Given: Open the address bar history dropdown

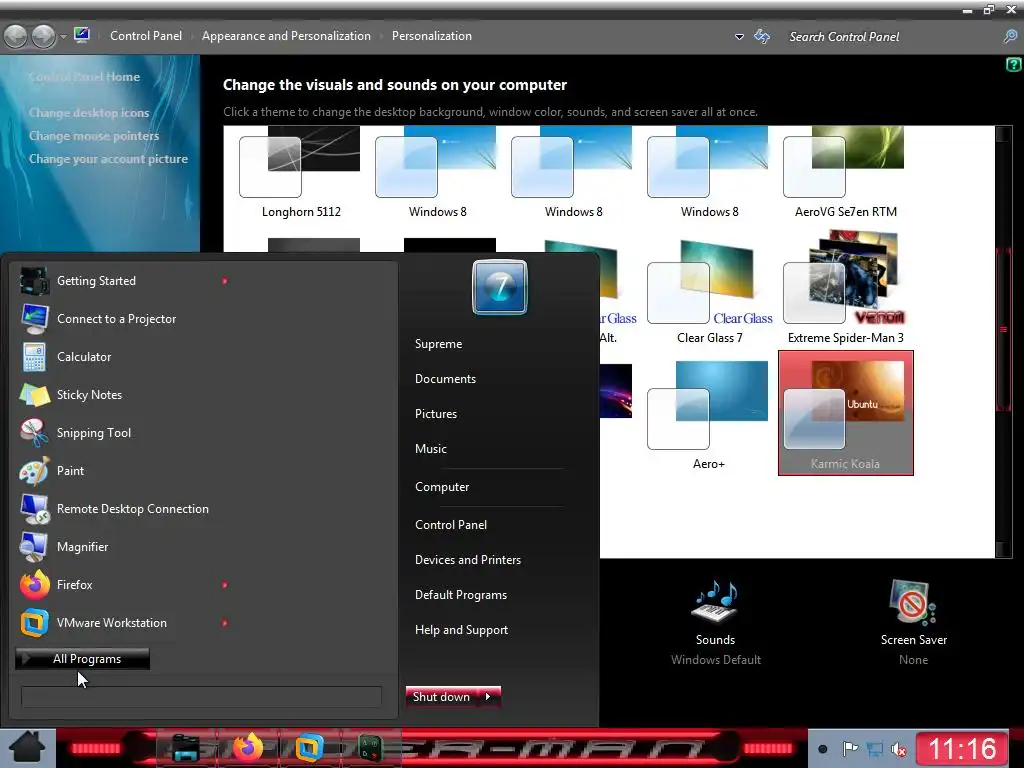Looking at the screenshot, I should pos(739,37).
